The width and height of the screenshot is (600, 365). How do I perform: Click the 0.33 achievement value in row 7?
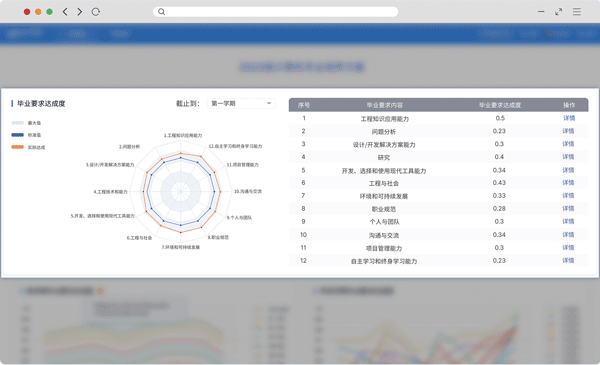499,196
